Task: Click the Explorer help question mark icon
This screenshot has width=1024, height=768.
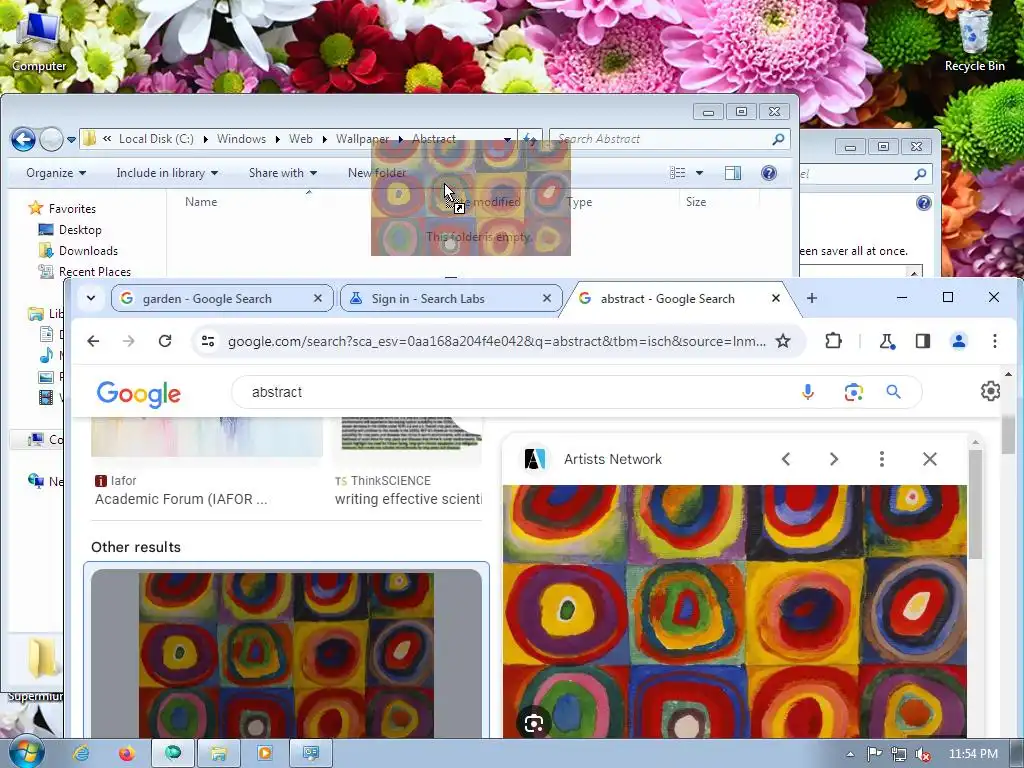Action: [769, 172]
